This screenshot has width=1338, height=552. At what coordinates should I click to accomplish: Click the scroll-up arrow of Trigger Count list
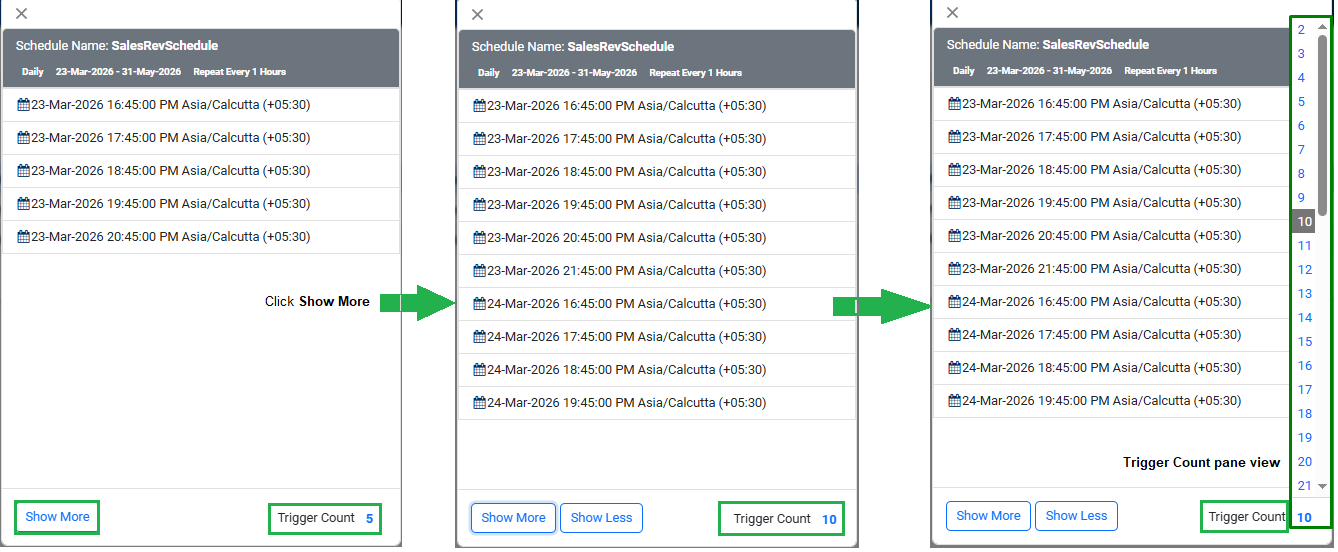(x=1322, y=28)
